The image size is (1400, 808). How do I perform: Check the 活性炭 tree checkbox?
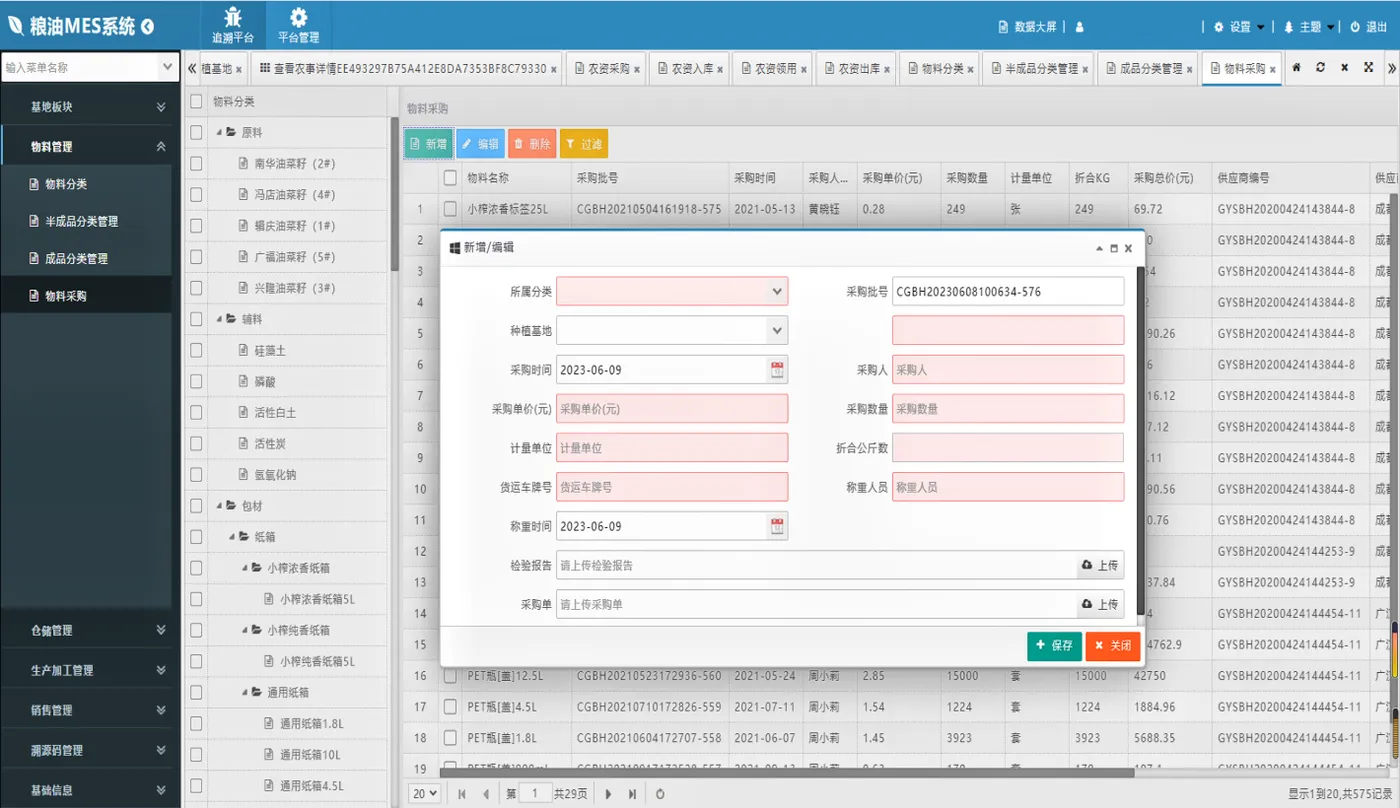pyautogui.click(x=196, y=443)
